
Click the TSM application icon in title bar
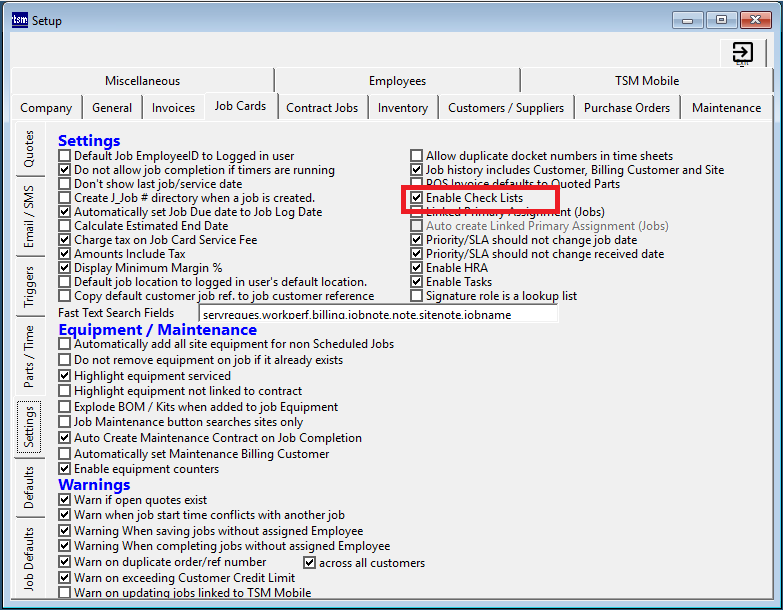18,19
